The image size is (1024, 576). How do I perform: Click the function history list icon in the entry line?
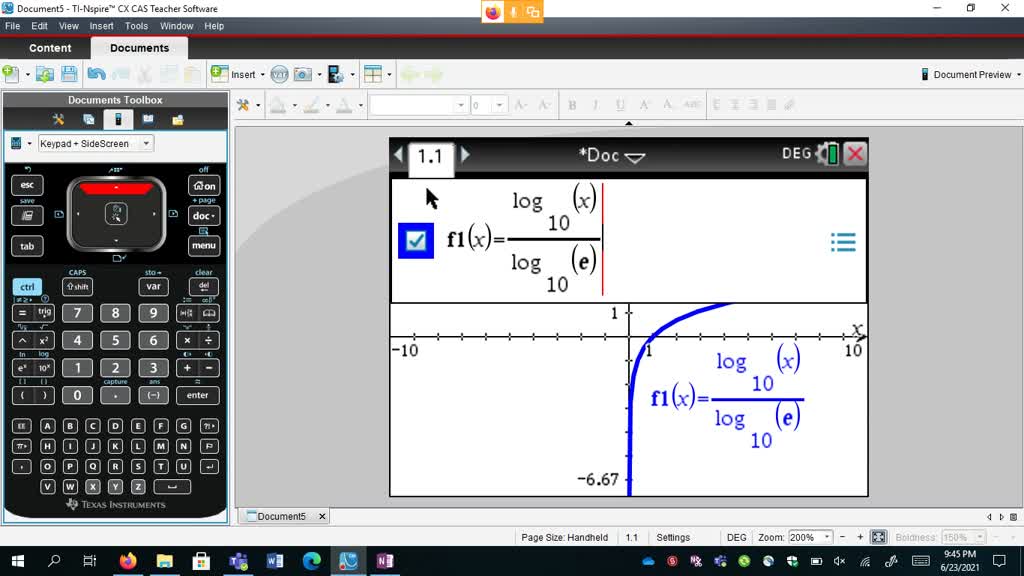pyautogui.click(x=843, y=242)
